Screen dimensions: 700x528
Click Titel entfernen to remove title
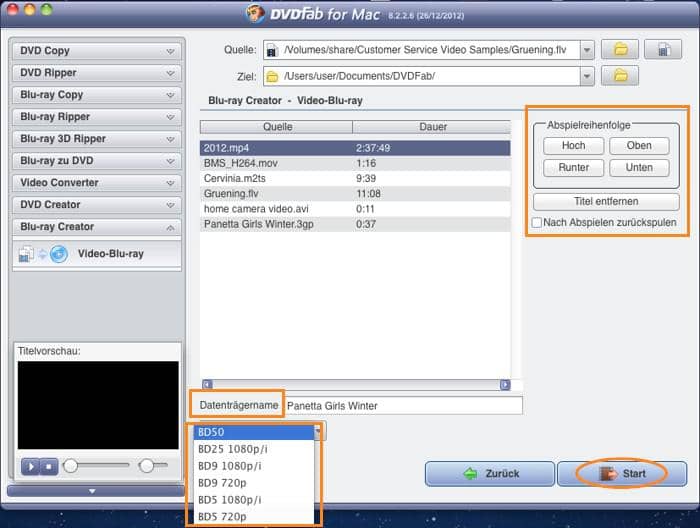[x=606, y=202]
